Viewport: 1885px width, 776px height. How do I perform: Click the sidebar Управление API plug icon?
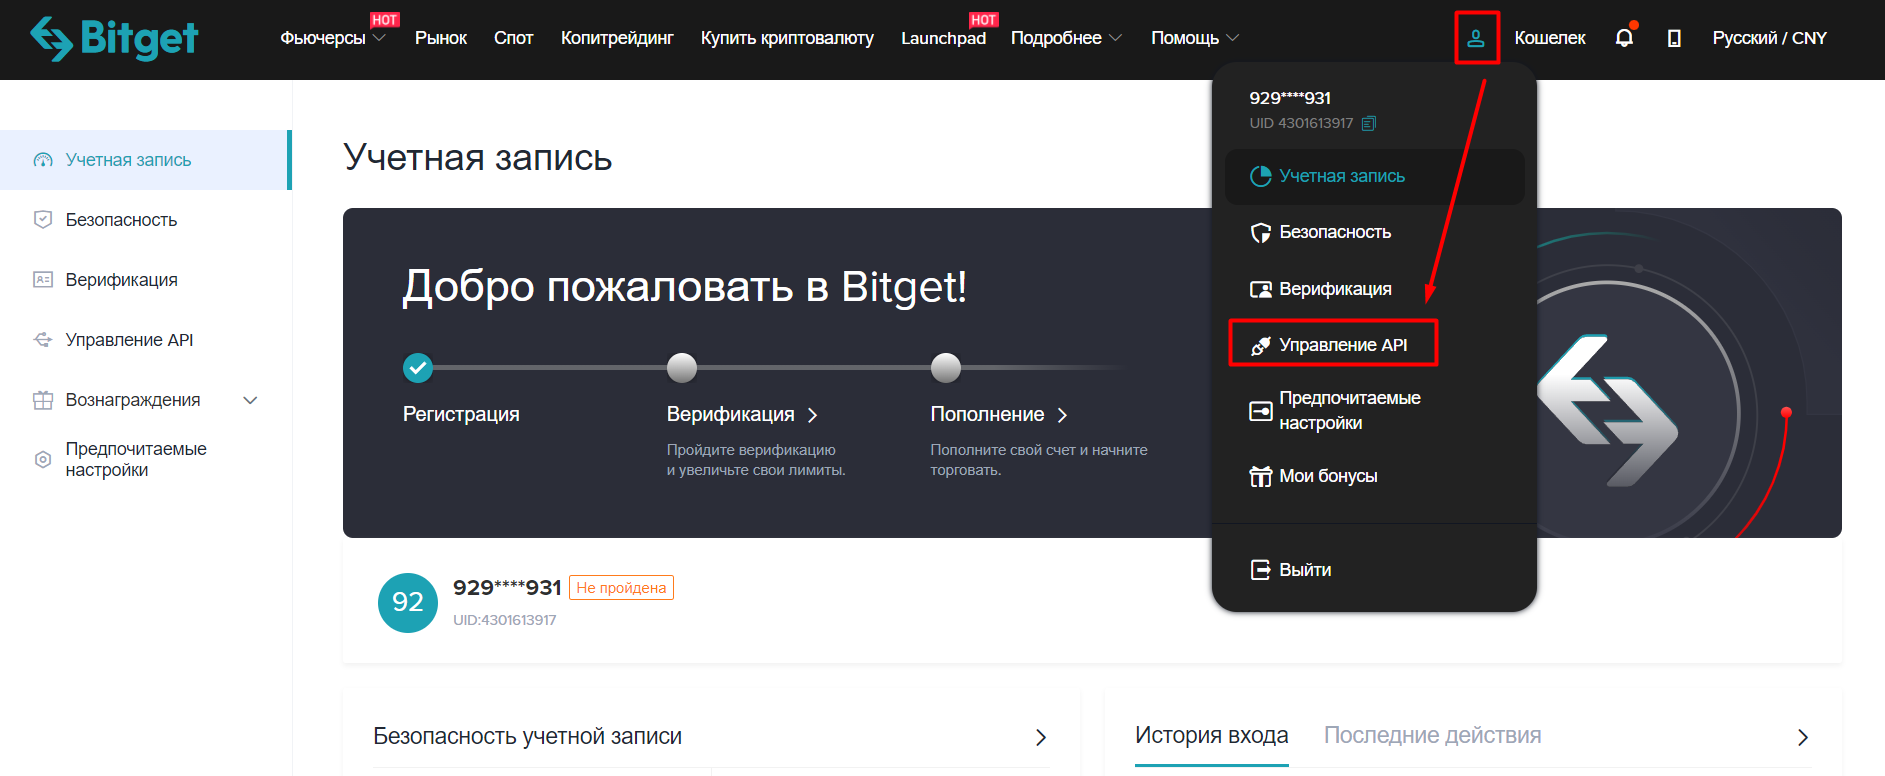(43, 340)
